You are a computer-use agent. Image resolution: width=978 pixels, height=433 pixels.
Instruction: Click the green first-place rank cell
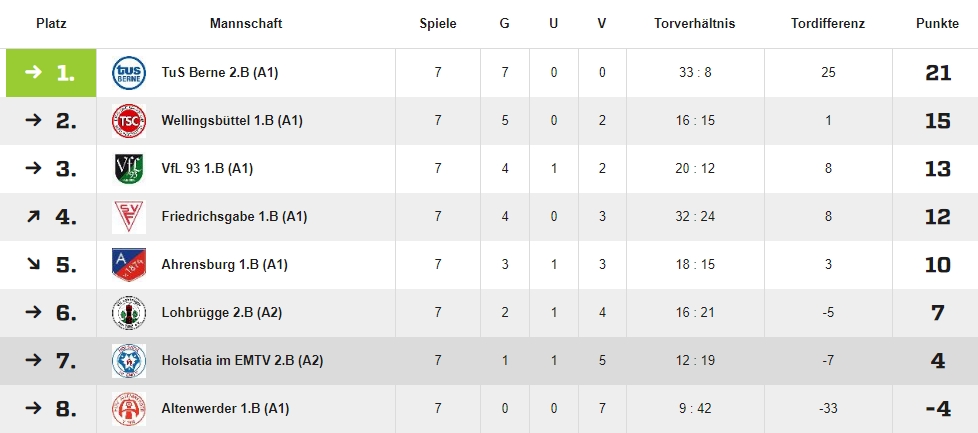point(51,73)
